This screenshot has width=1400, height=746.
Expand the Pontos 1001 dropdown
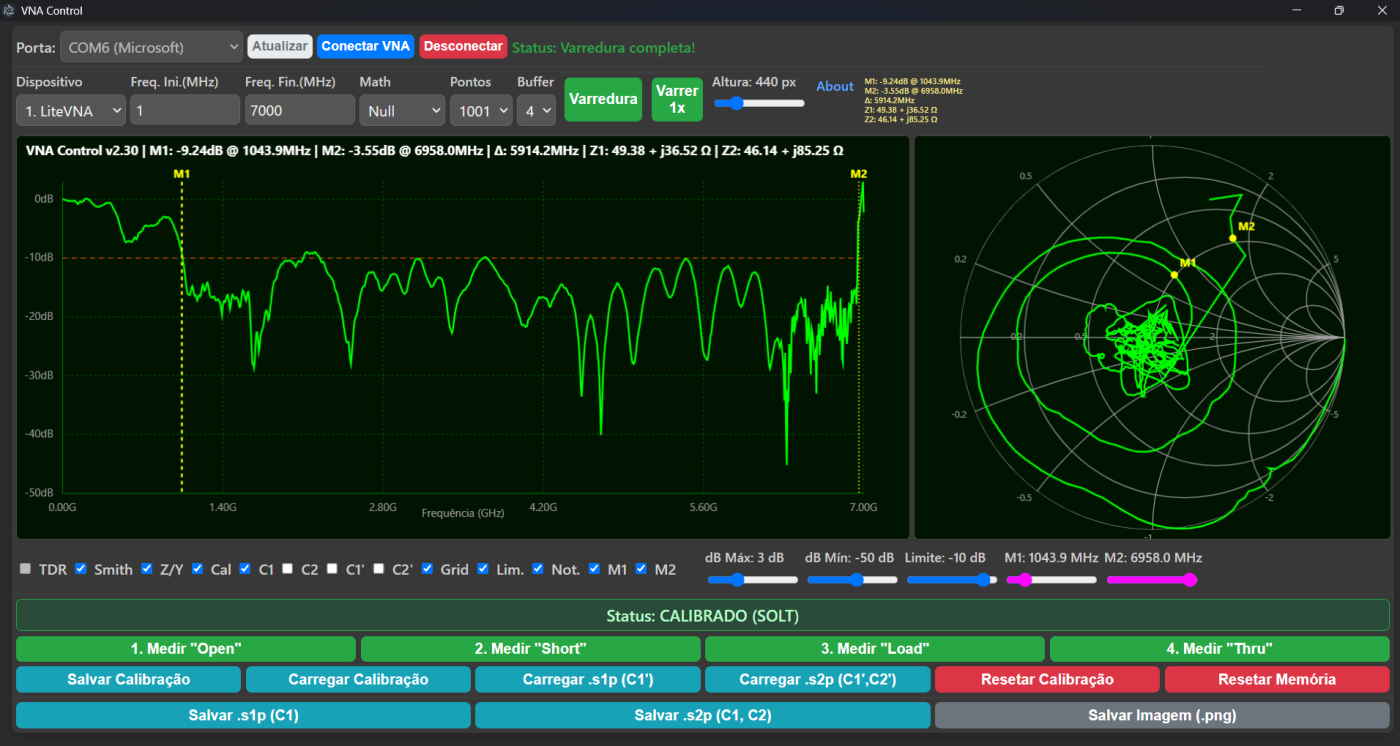tap(480, 111)
